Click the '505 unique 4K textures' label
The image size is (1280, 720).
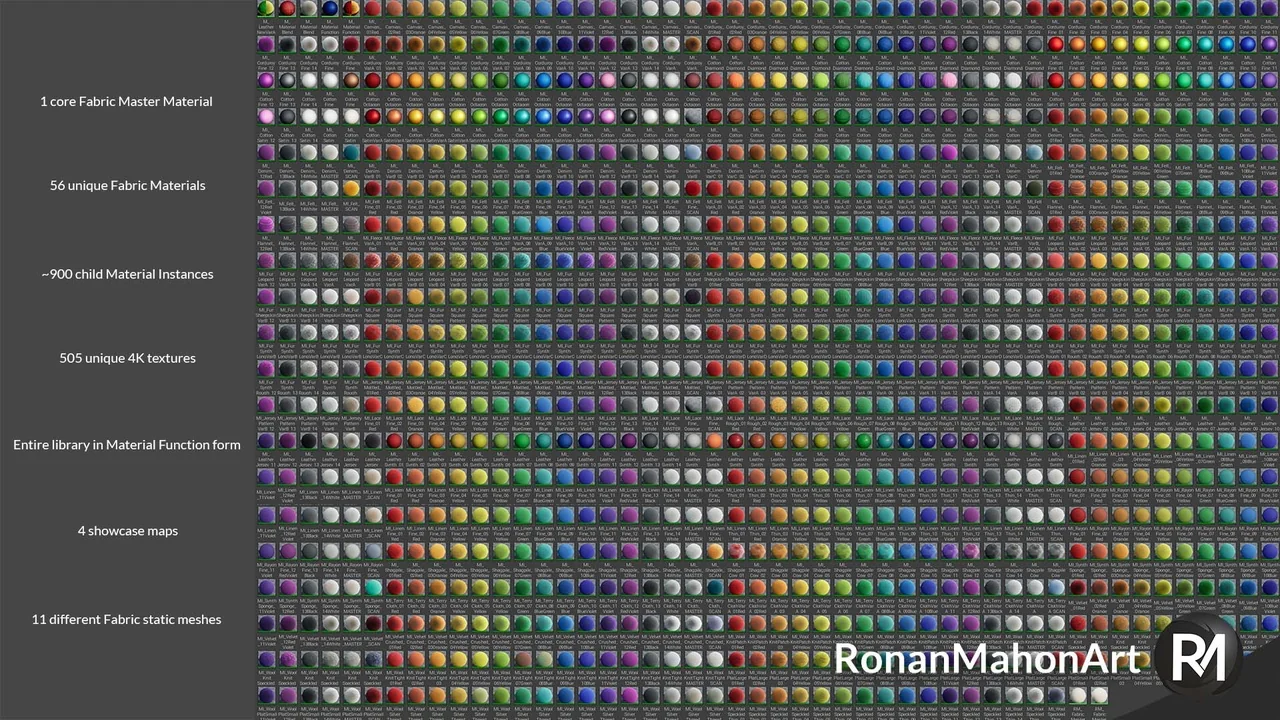127,358
